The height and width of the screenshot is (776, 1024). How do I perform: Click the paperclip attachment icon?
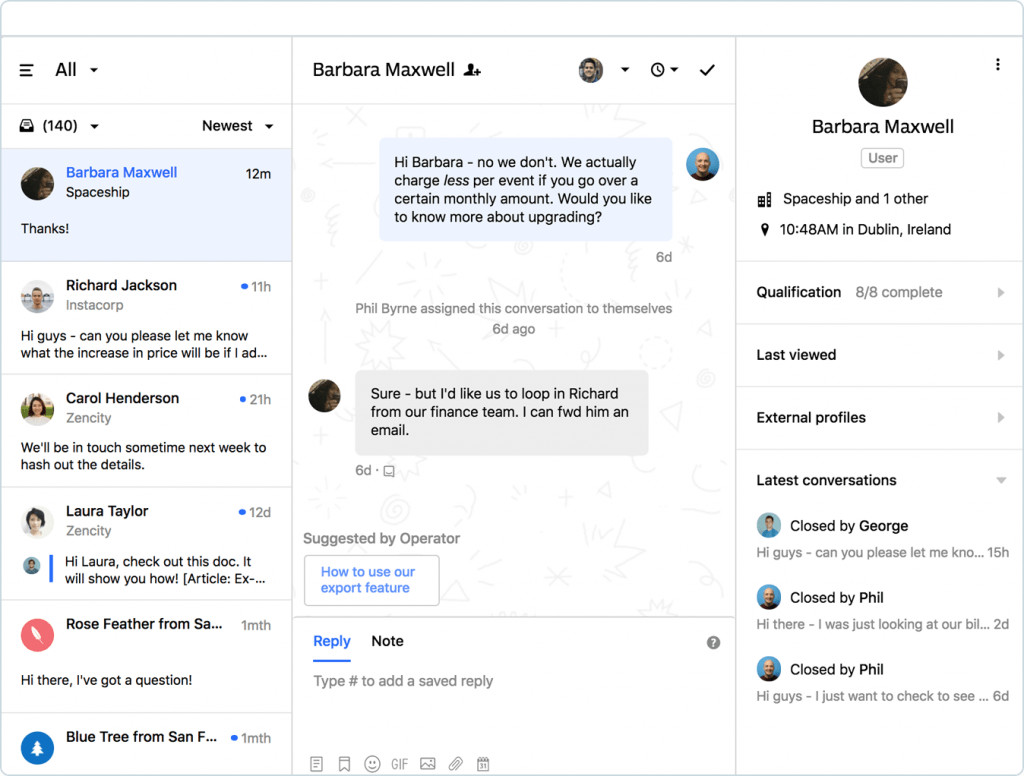coord(455,763)
